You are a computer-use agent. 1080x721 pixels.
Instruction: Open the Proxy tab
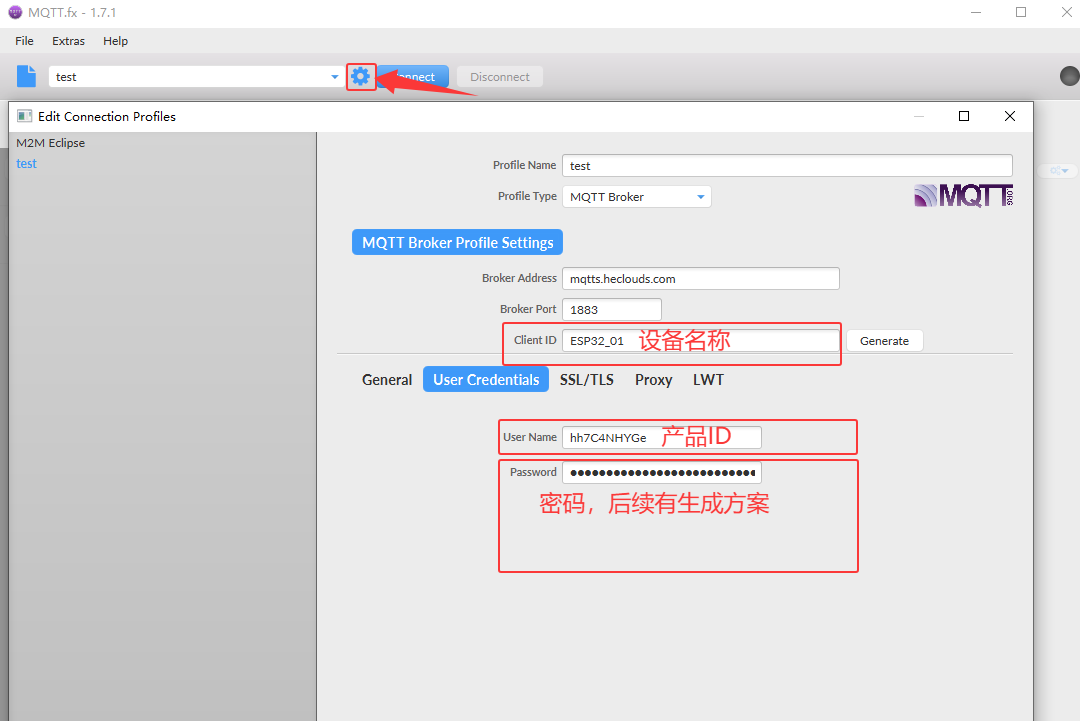[653, 379]
